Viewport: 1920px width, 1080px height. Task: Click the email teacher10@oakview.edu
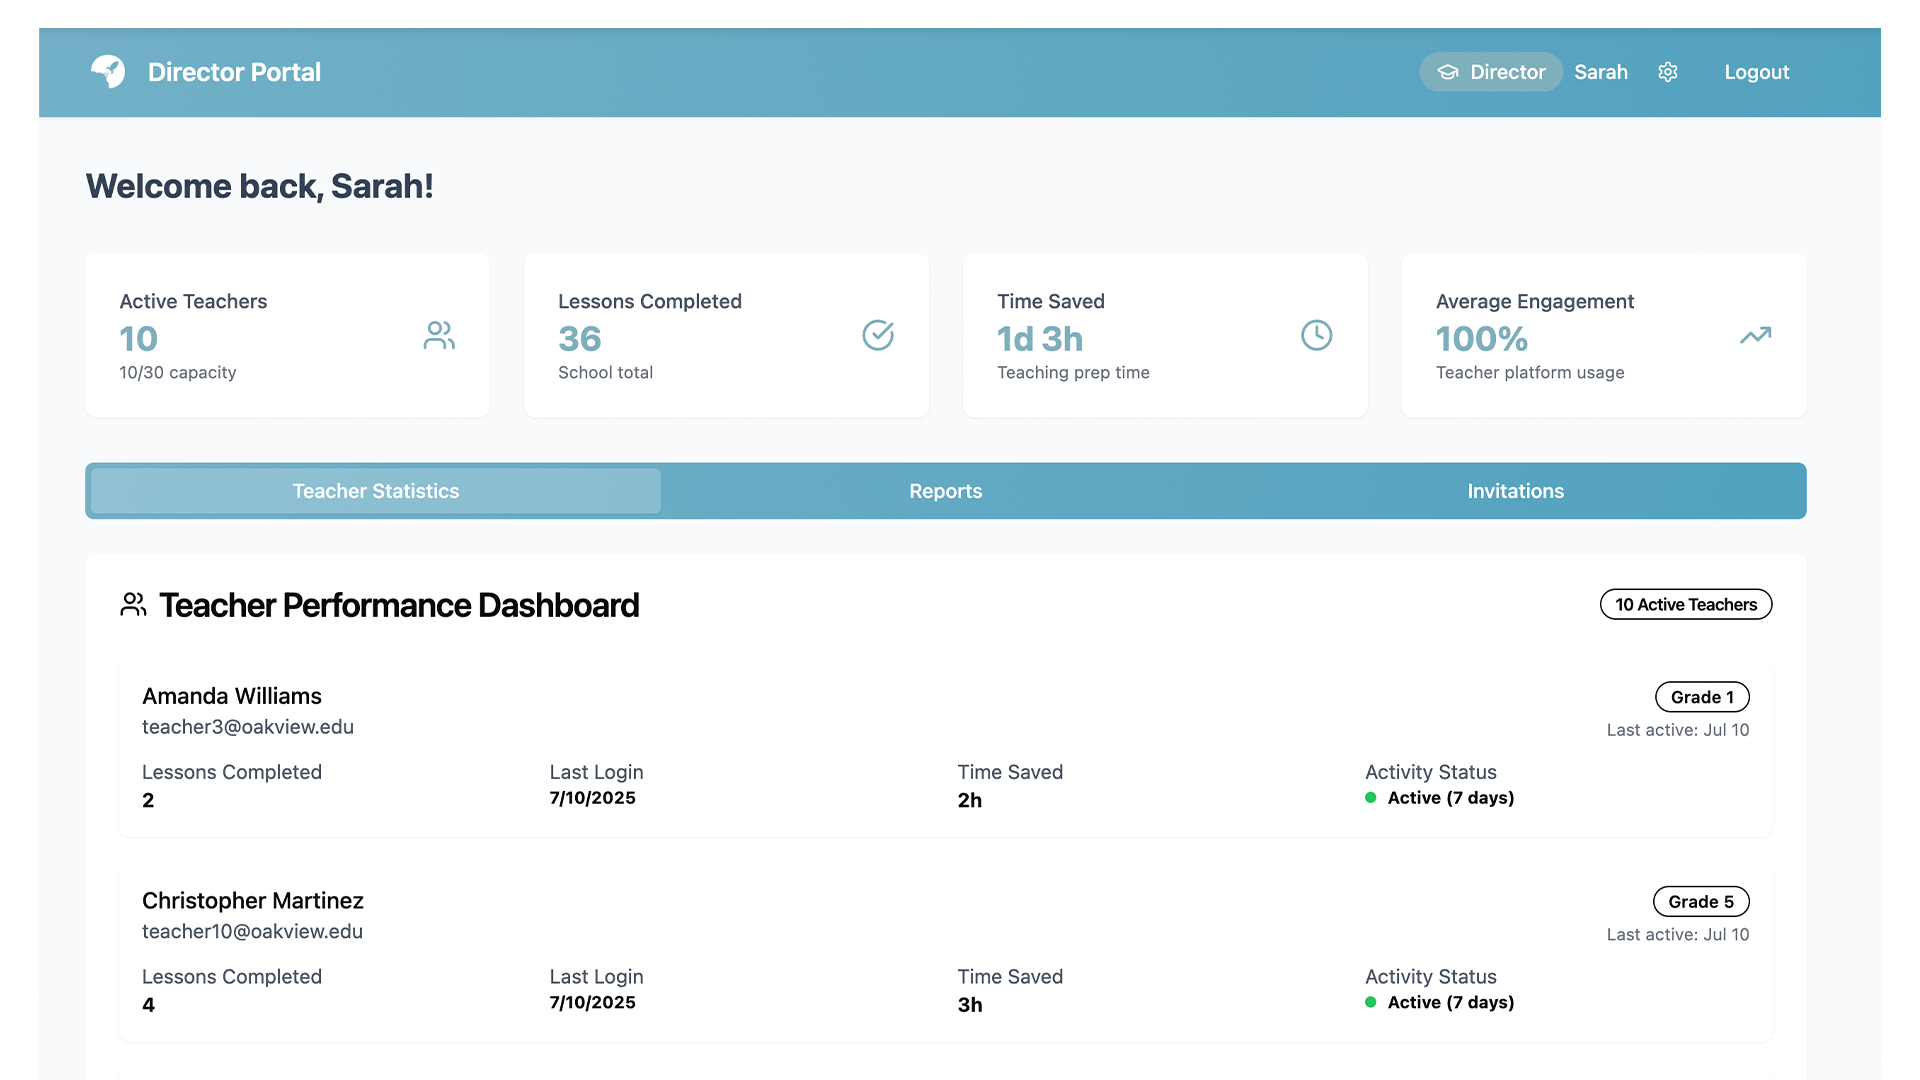pyautogui.click(x=253, y=931)
